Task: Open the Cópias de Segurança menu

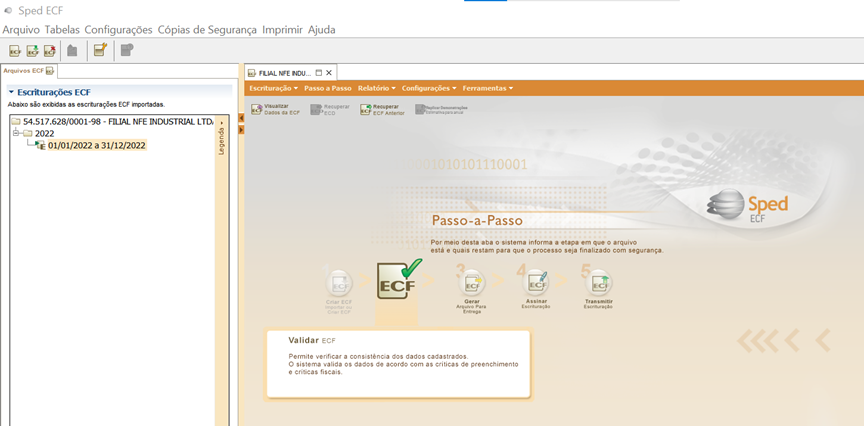Action: click(207, 30)
